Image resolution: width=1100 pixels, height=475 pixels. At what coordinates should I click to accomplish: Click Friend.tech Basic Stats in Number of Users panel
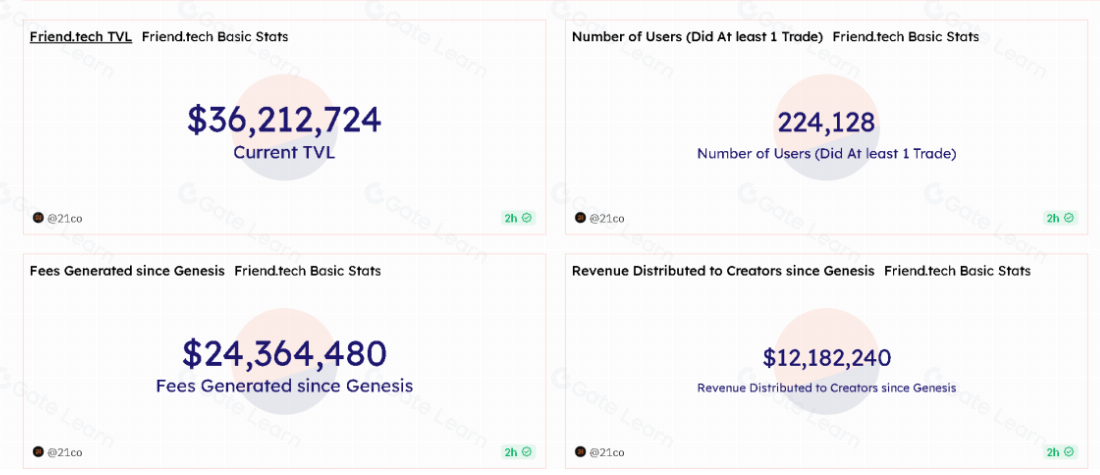[905, 37]
